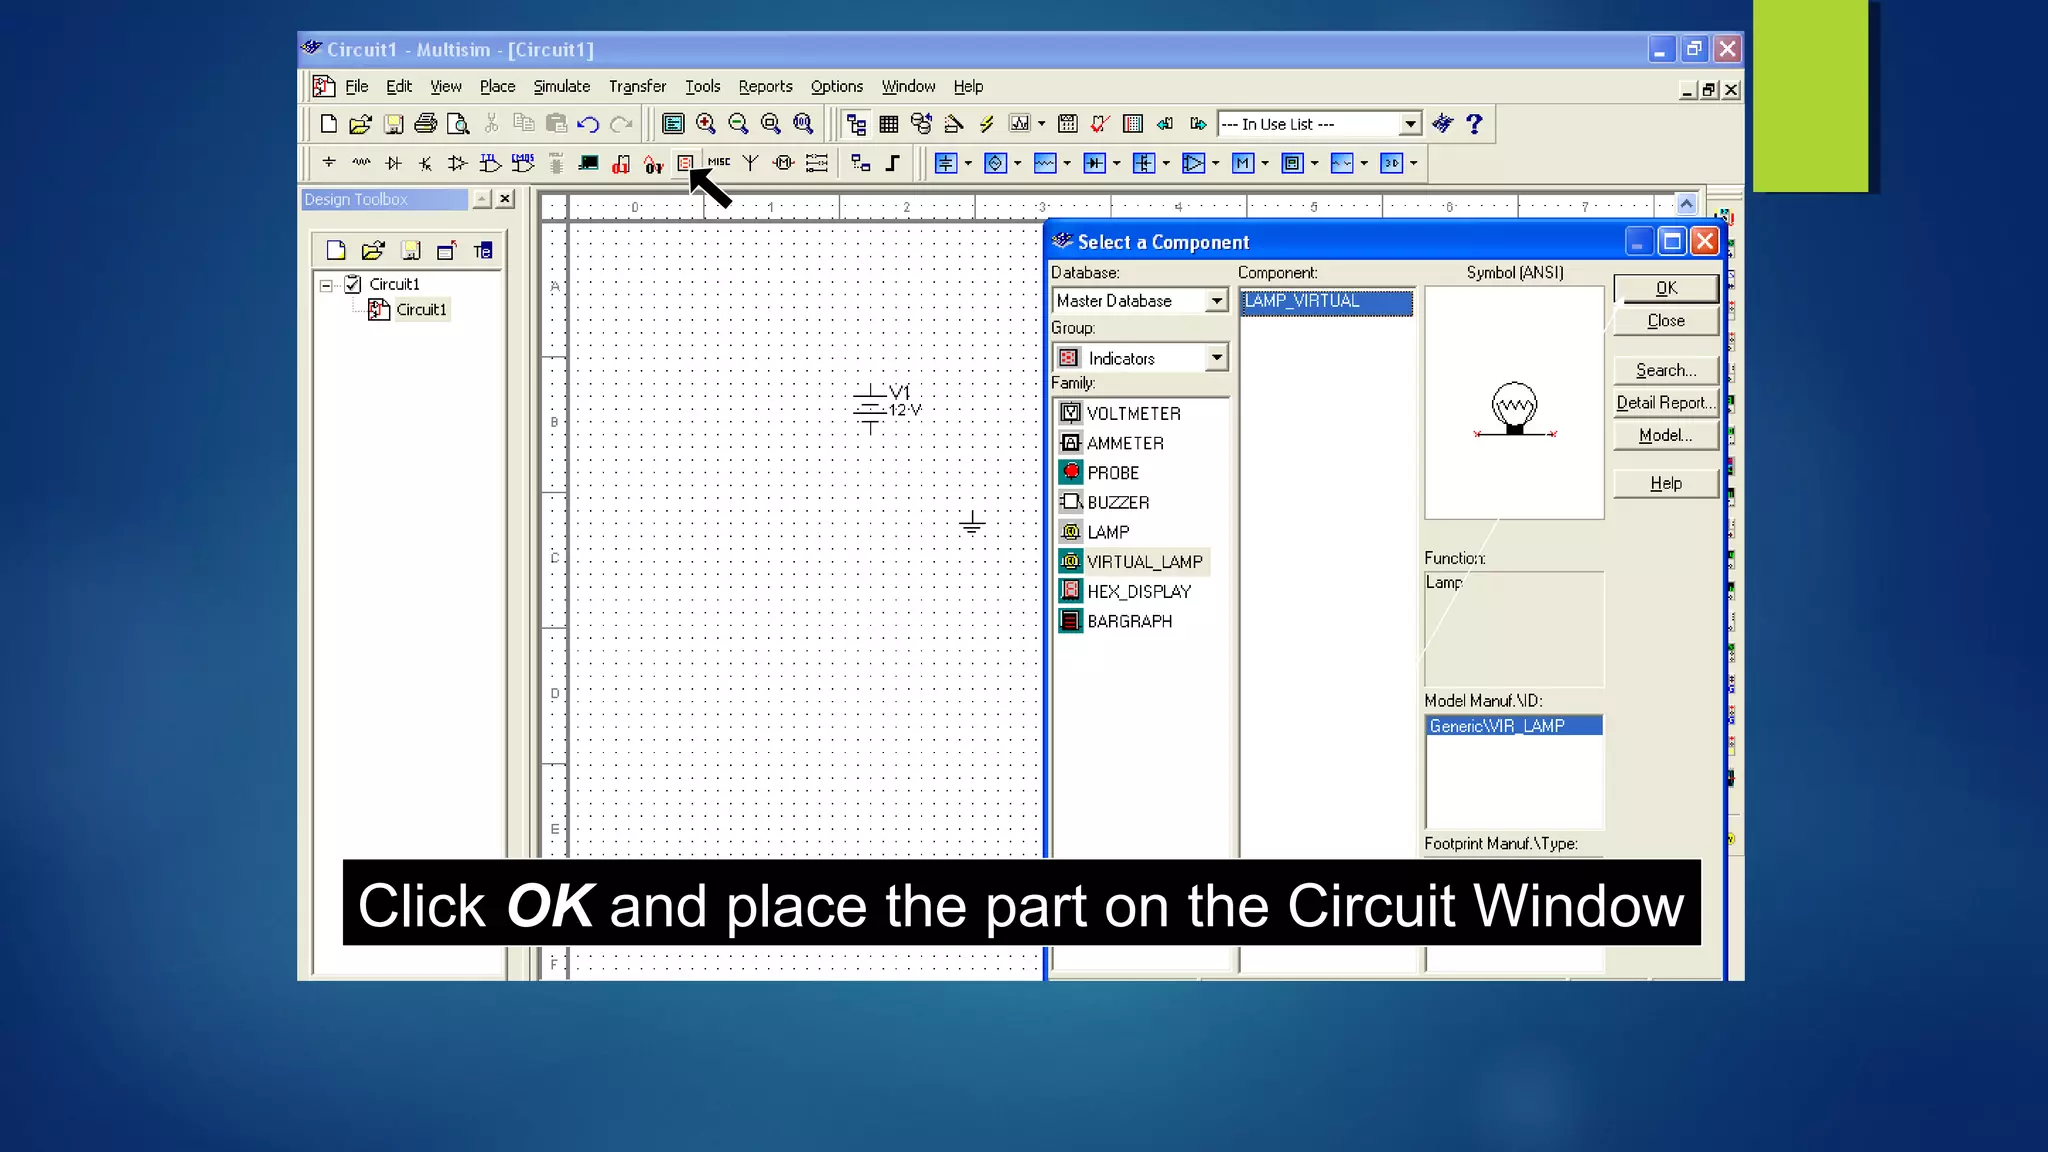Undo the last action via toolbar arrow
The height and width of the screenshot is (1152, 2048).
(x=588, y=124)
